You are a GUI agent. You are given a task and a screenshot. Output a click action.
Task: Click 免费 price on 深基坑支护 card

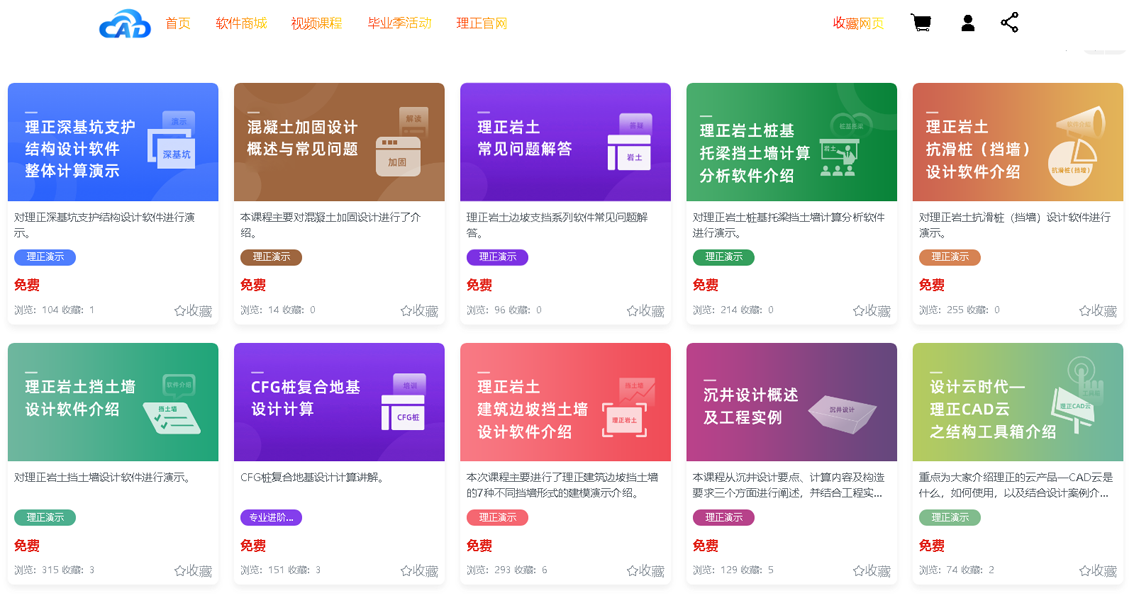[x=27, y=285]
